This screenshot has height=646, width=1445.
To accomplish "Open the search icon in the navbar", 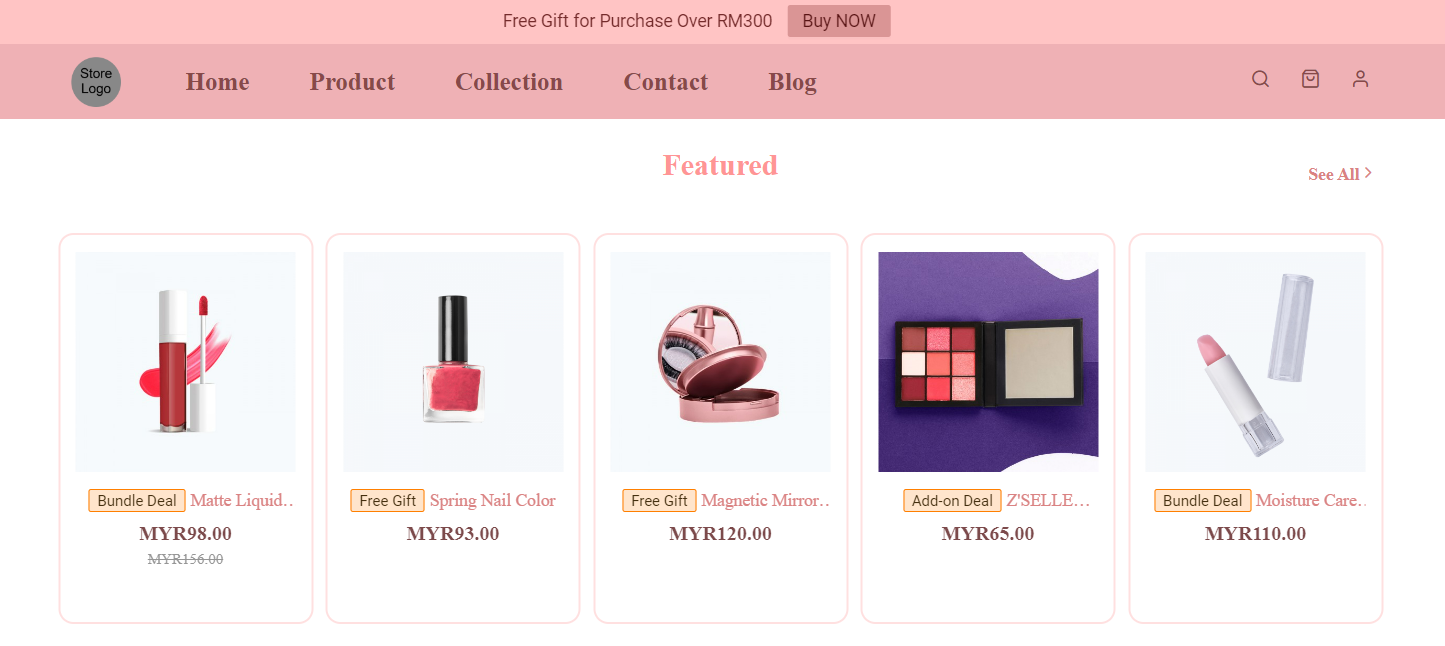I will (1260, 79).
